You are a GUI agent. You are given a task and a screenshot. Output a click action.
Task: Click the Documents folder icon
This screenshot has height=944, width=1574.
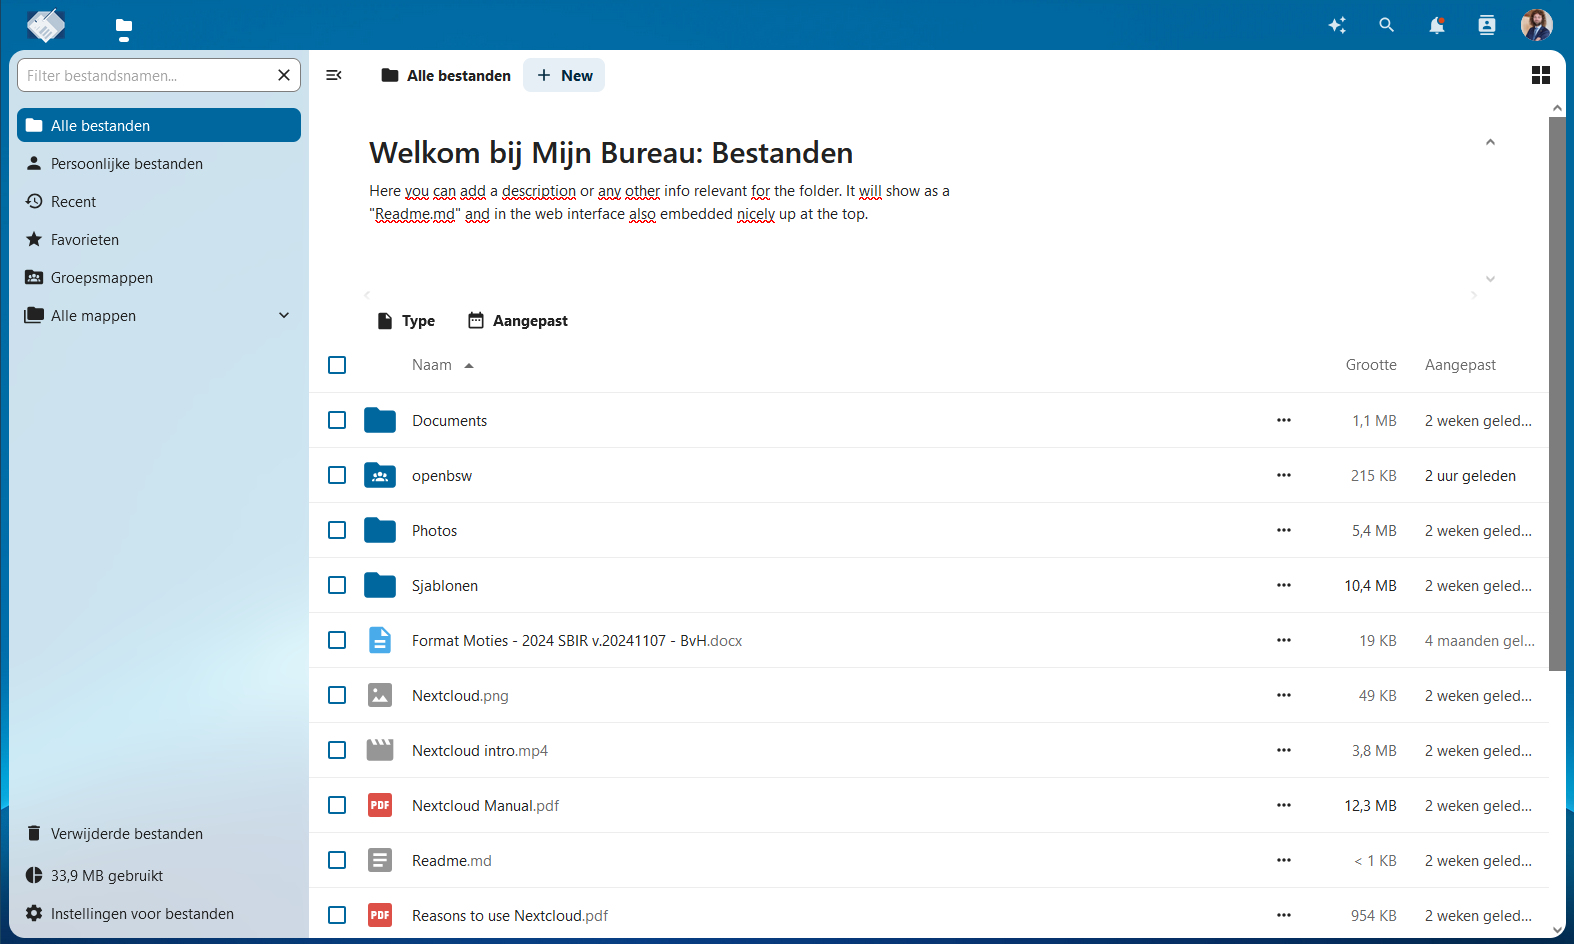(380, 420)
